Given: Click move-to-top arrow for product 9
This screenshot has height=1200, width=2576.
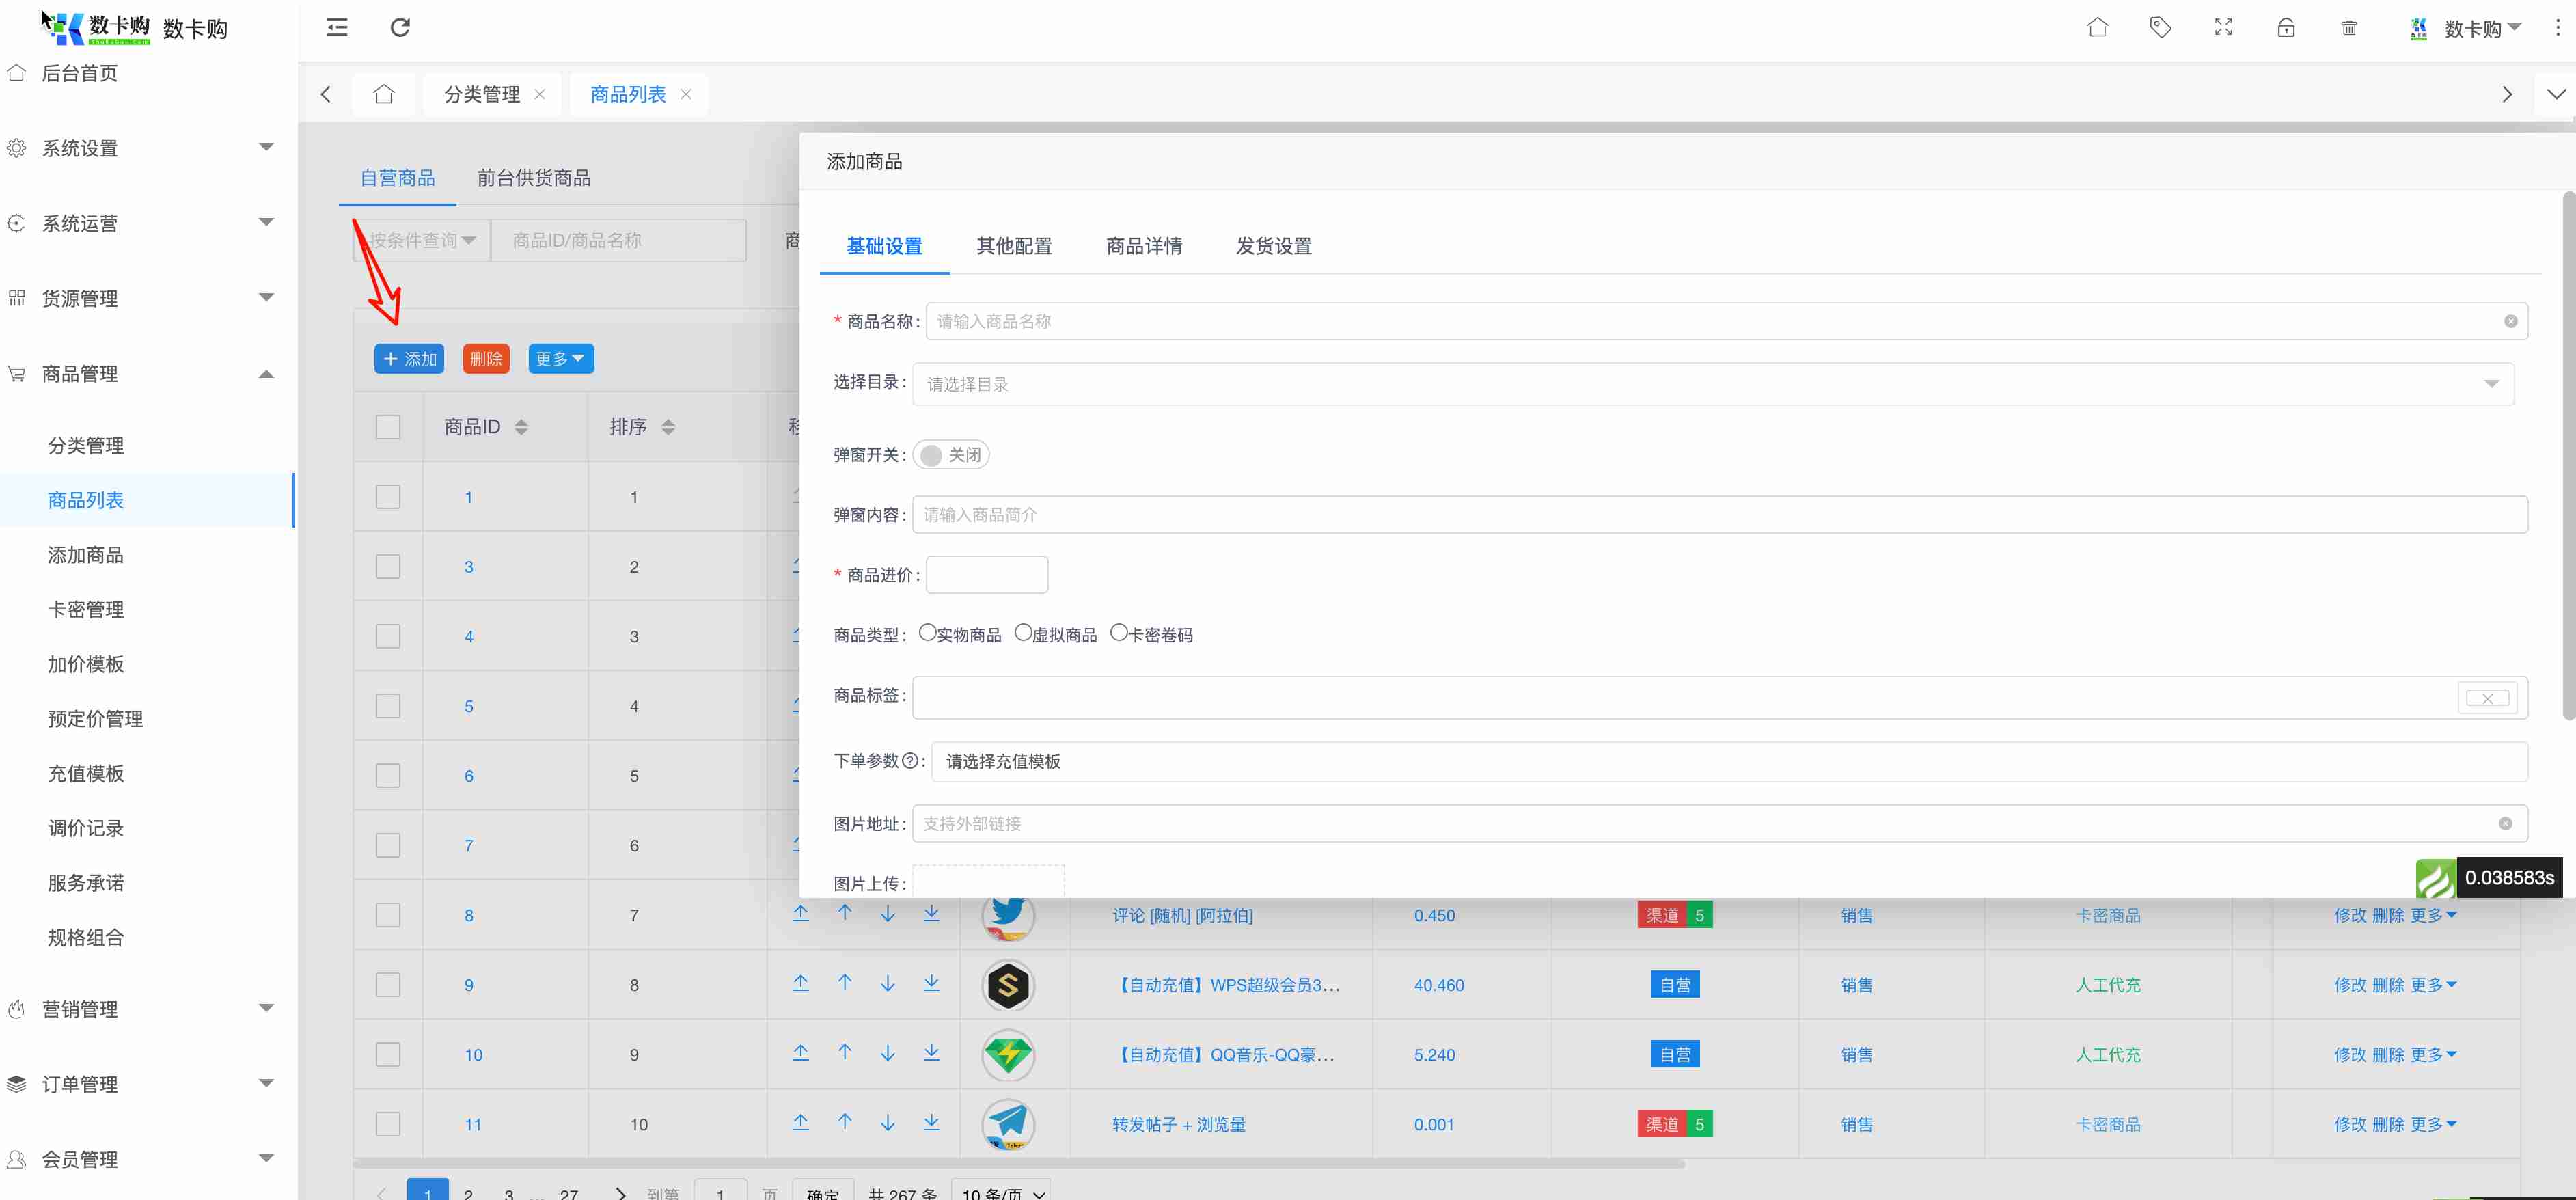Looking at the screenshot, I should click(x=800, y=984).
